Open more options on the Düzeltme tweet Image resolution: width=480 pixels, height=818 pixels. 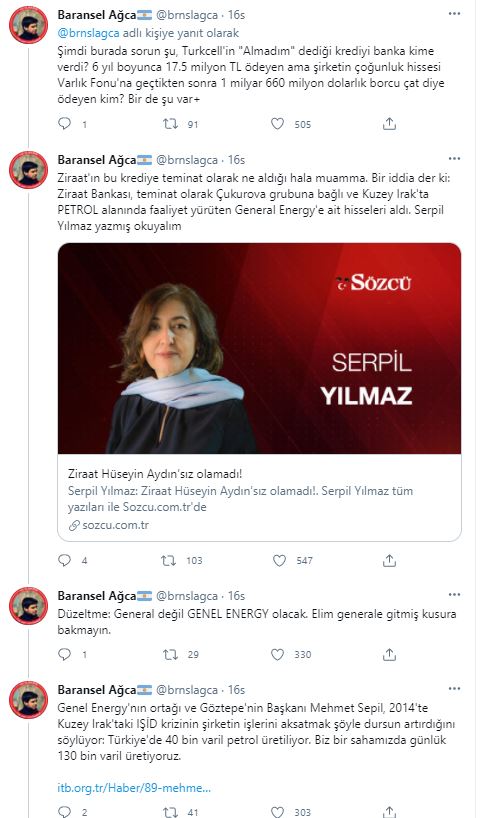click(454, 595)
